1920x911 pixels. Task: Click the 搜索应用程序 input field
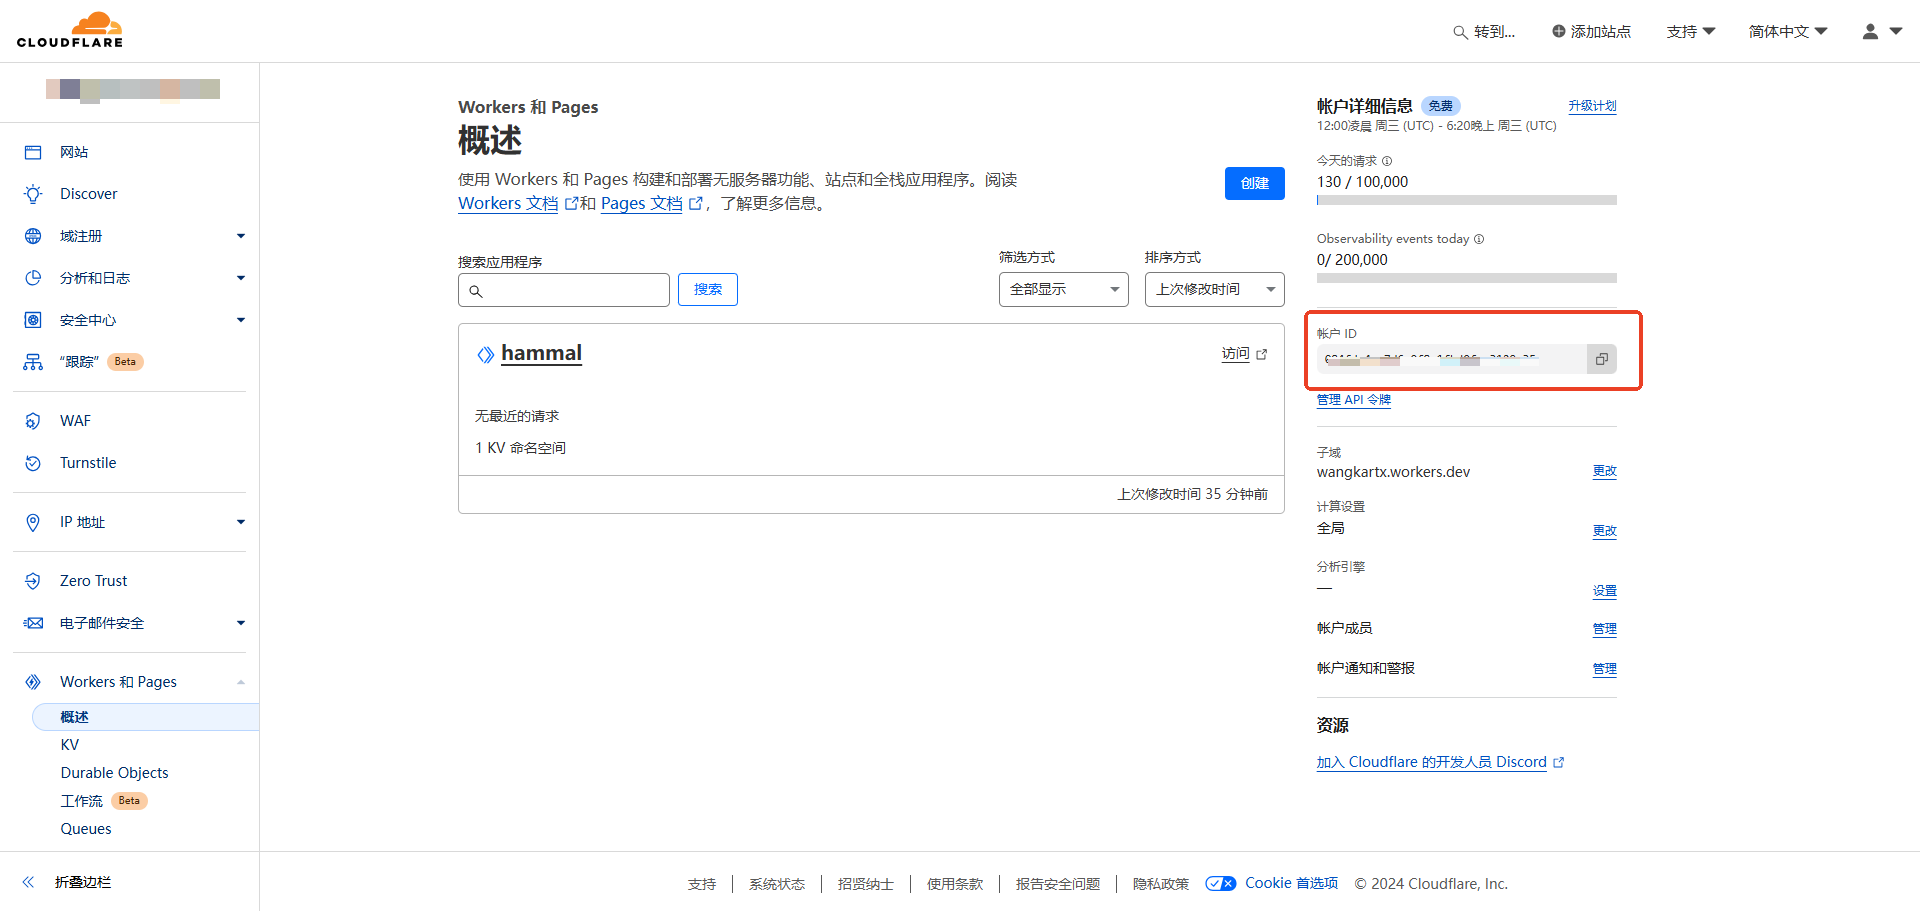[x=564, y=290]
